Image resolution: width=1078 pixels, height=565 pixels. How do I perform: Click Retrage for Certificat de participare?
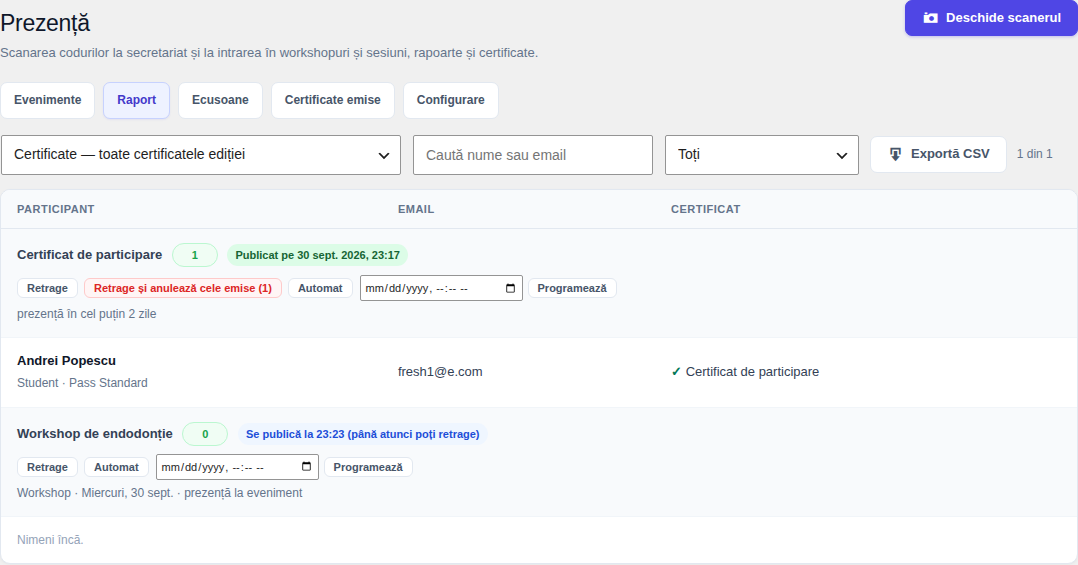(x=47, y=288)
